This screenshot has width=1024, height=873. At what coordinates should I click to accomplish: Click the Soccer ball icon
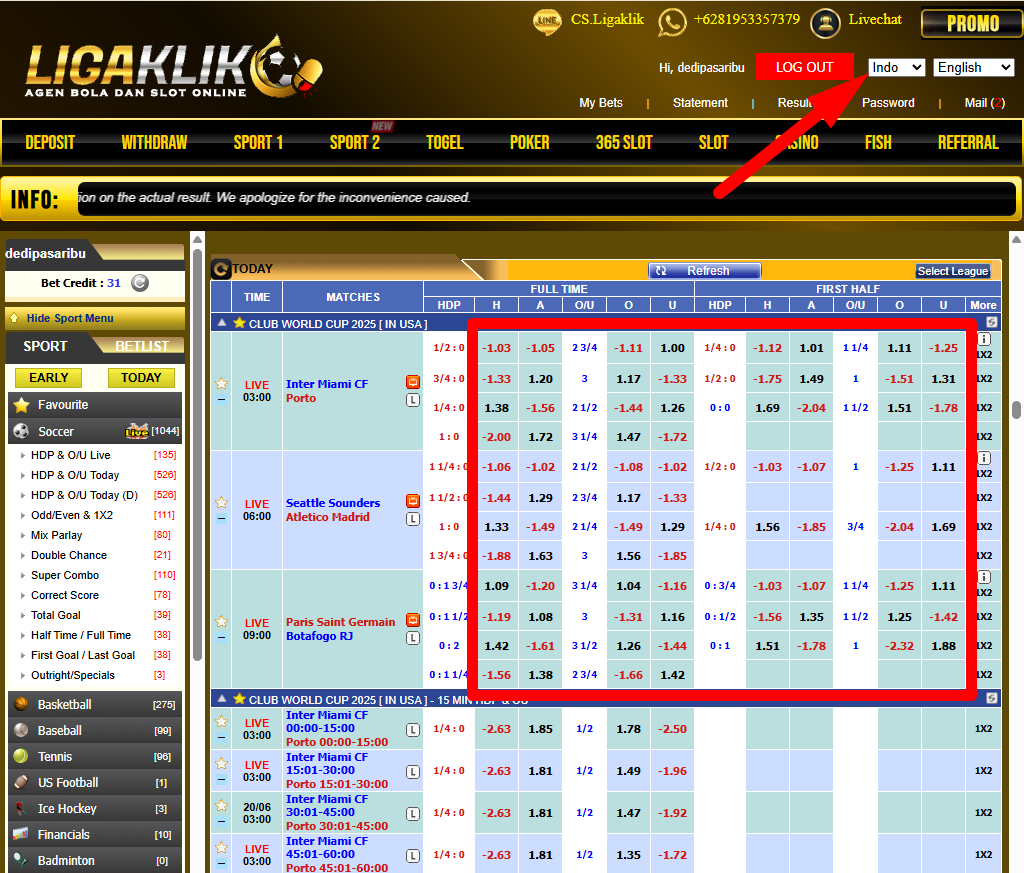(21, 431)
